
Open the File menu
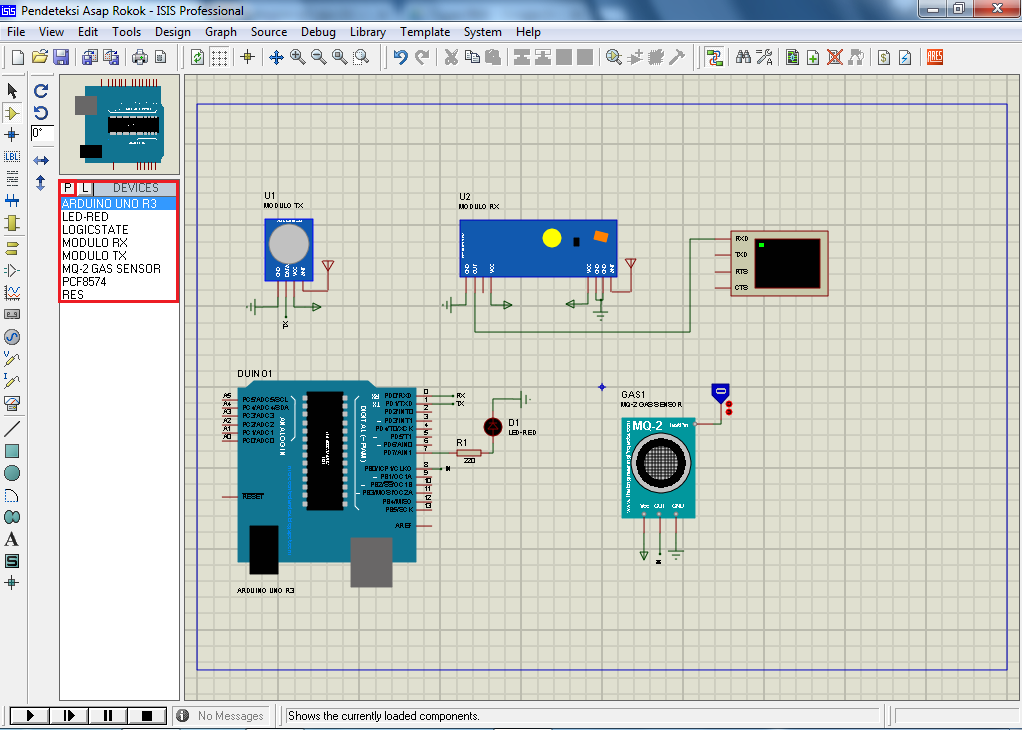point(16,32)
